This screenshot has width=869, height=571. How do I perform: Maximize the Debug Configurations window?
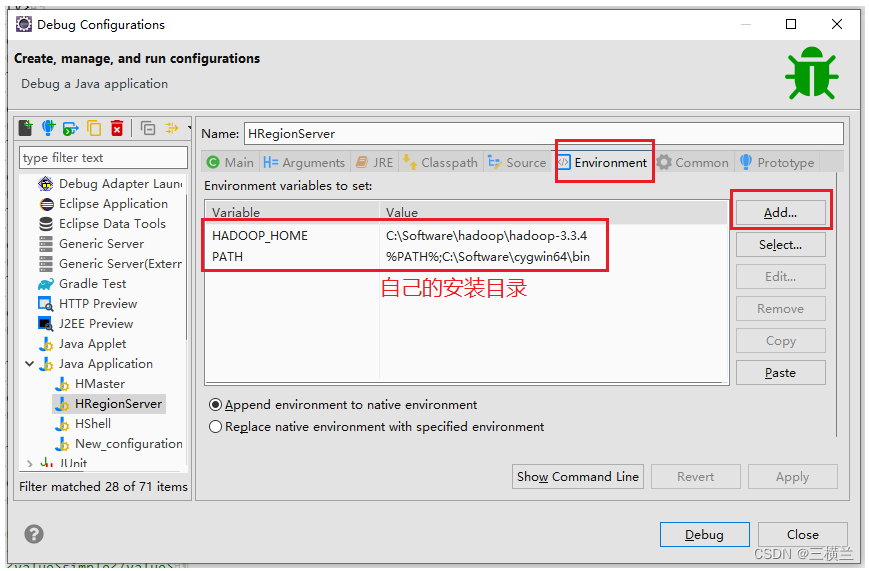(x=791, y=24)
